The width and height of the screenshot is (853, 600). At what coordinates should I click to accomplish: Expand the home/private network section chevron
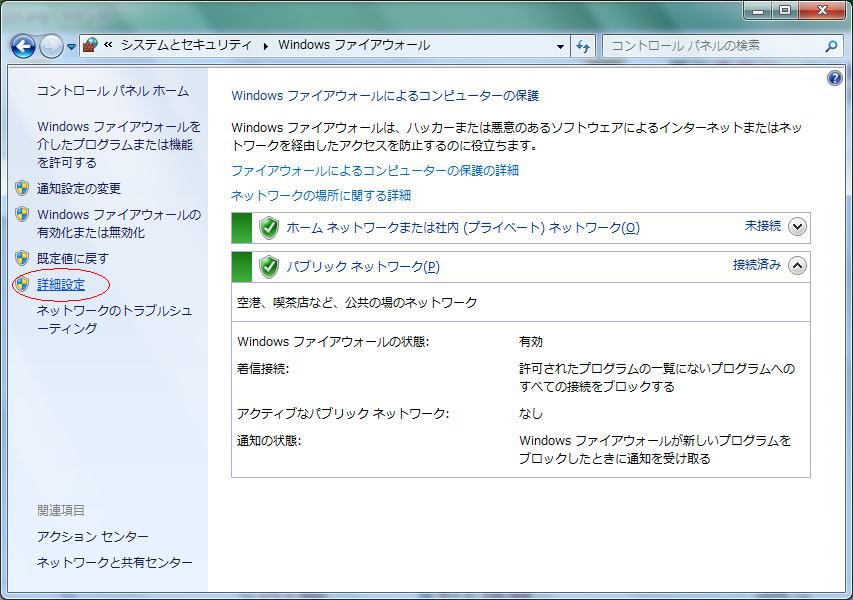coord(797,227)
